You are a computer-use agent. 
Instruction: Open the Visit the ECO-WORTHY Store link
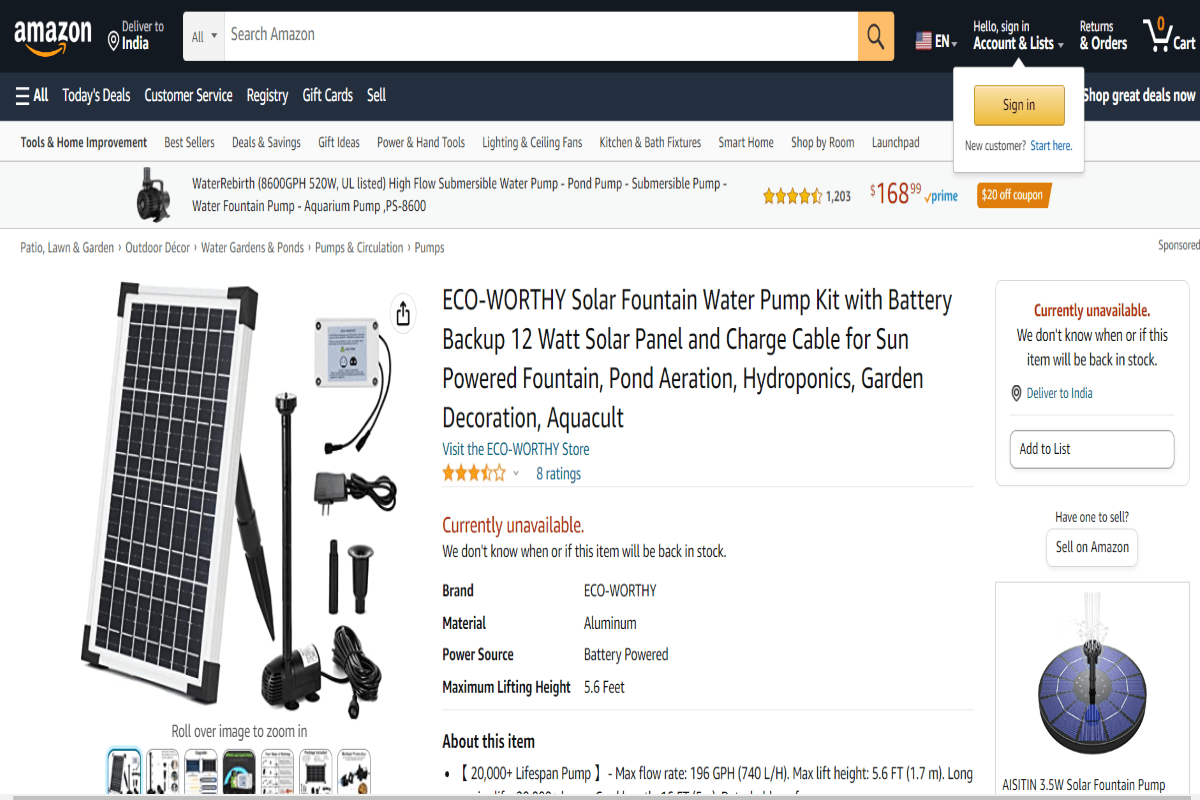(516, 449)
